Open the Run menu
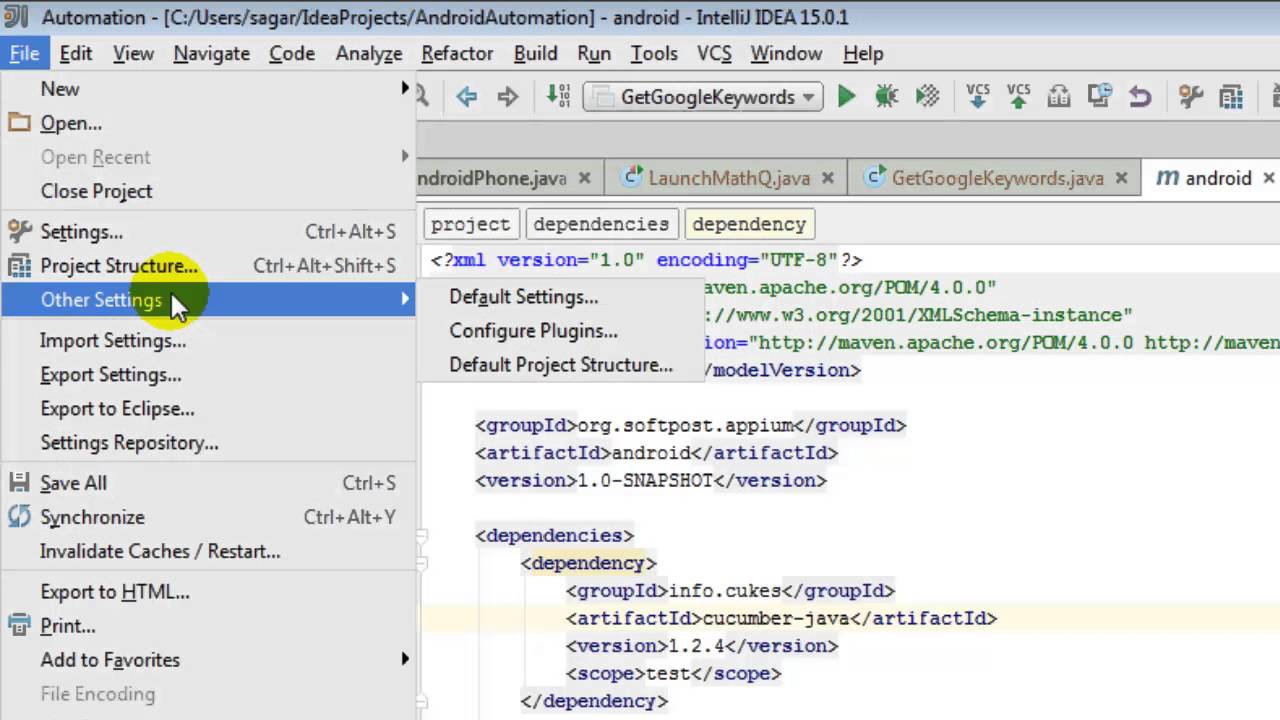1280x720 pixels. (594, 54)
